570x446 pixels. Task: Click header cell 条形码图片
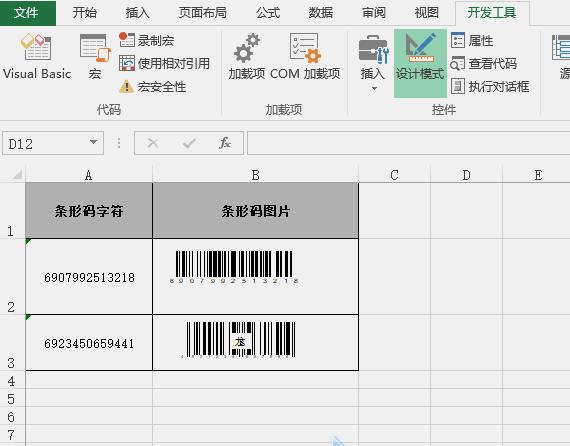pos(256,211)
